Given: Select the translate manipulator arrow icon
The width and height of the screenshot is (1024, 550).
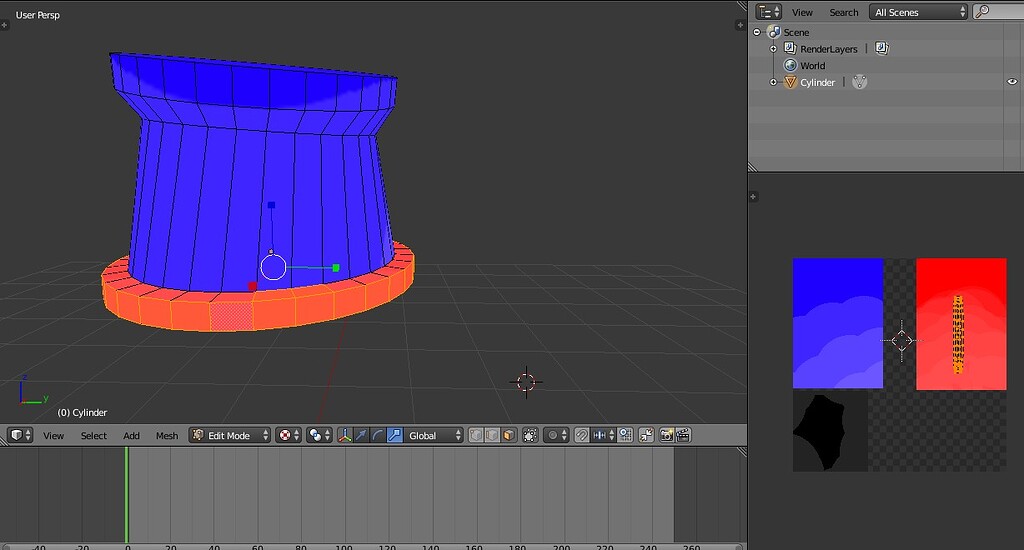Looking at the screenshot, I should click(361, 435).
